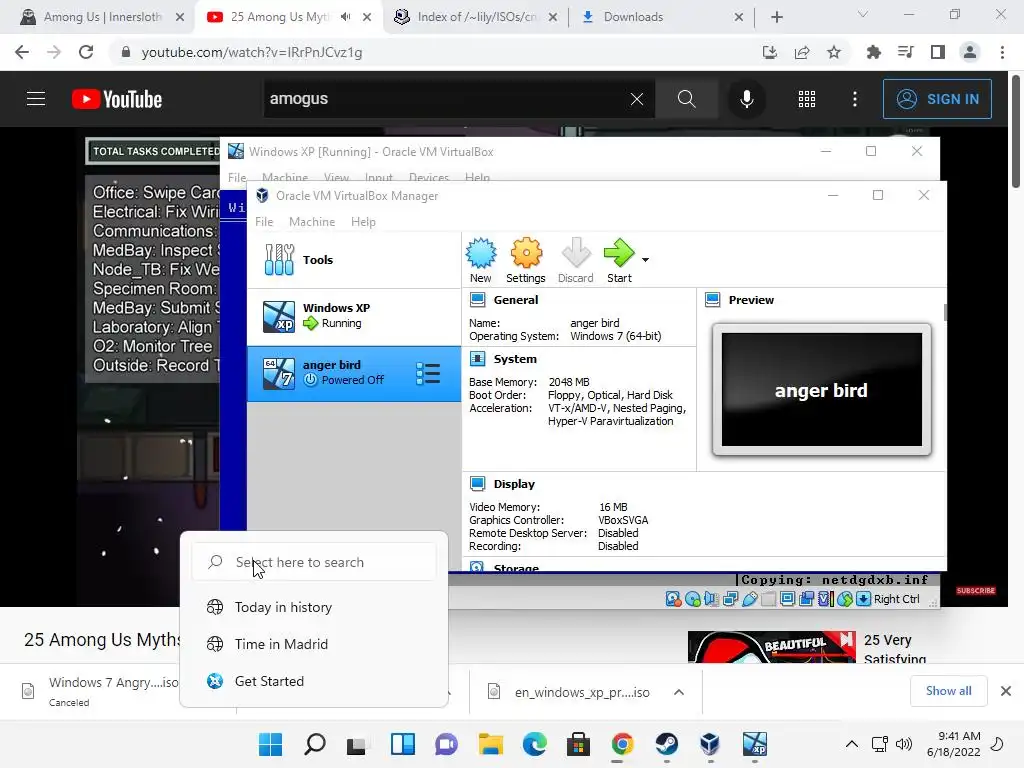Click the USB status icon in VM status bar
The image size is (1024, 768).
pos(750,599)
